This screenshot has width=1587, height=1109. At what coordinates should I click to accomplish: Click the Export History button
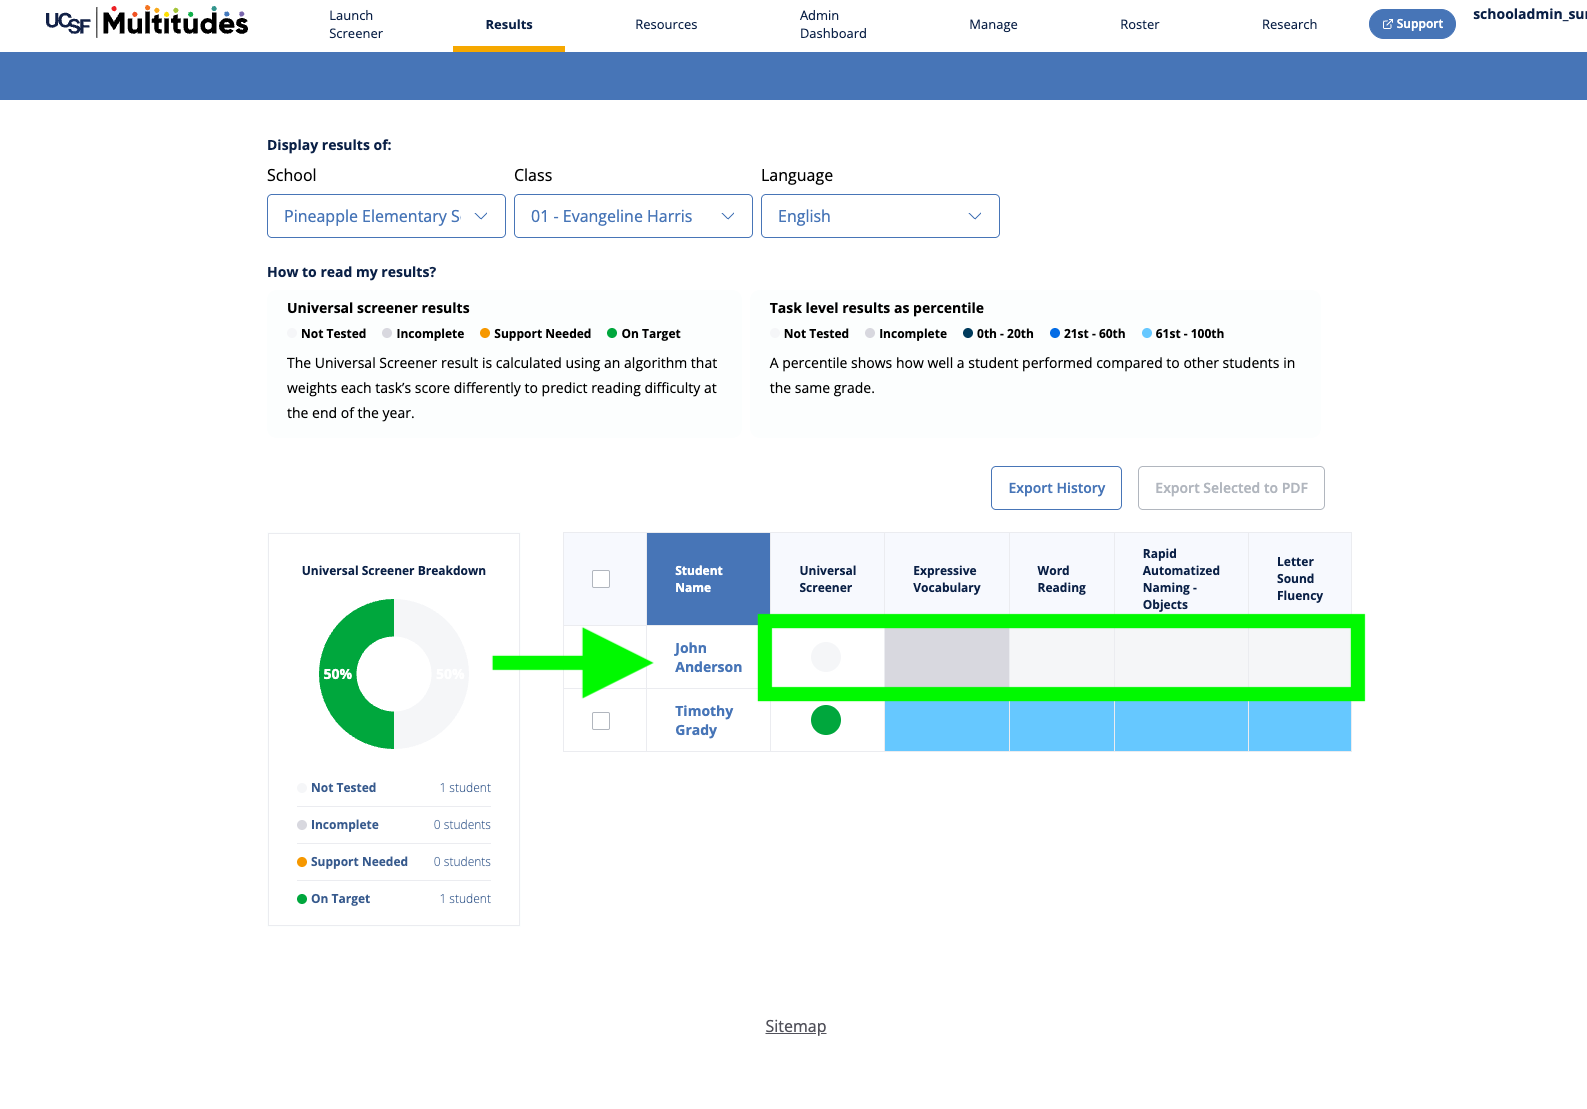(x=1056, y=488)
